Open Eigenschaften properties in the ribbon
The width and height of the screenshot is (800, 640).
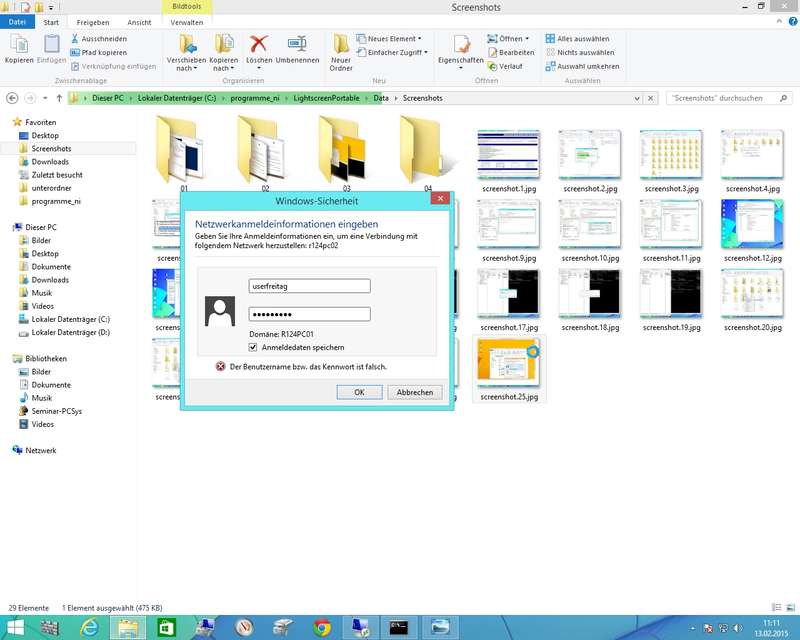[460, 46]
